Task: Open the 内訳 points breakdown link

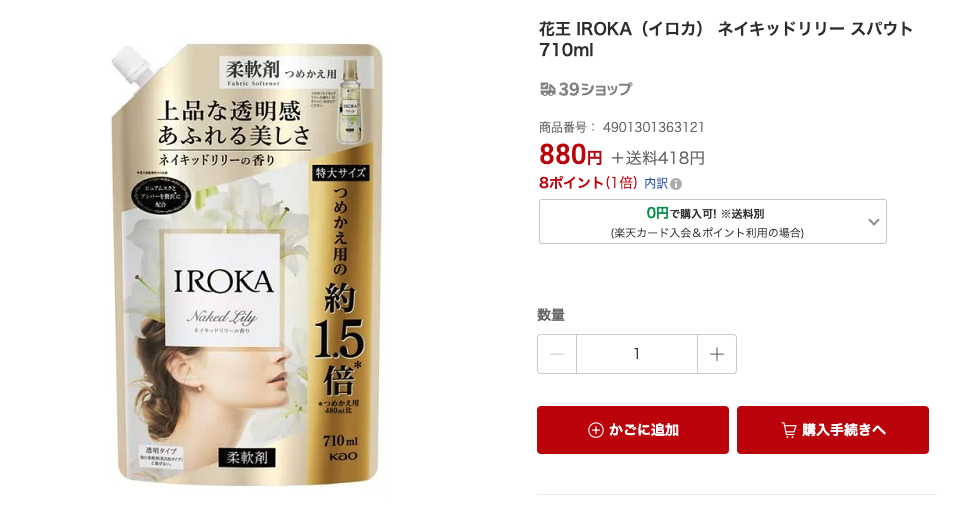Action: tap(656, 183)
